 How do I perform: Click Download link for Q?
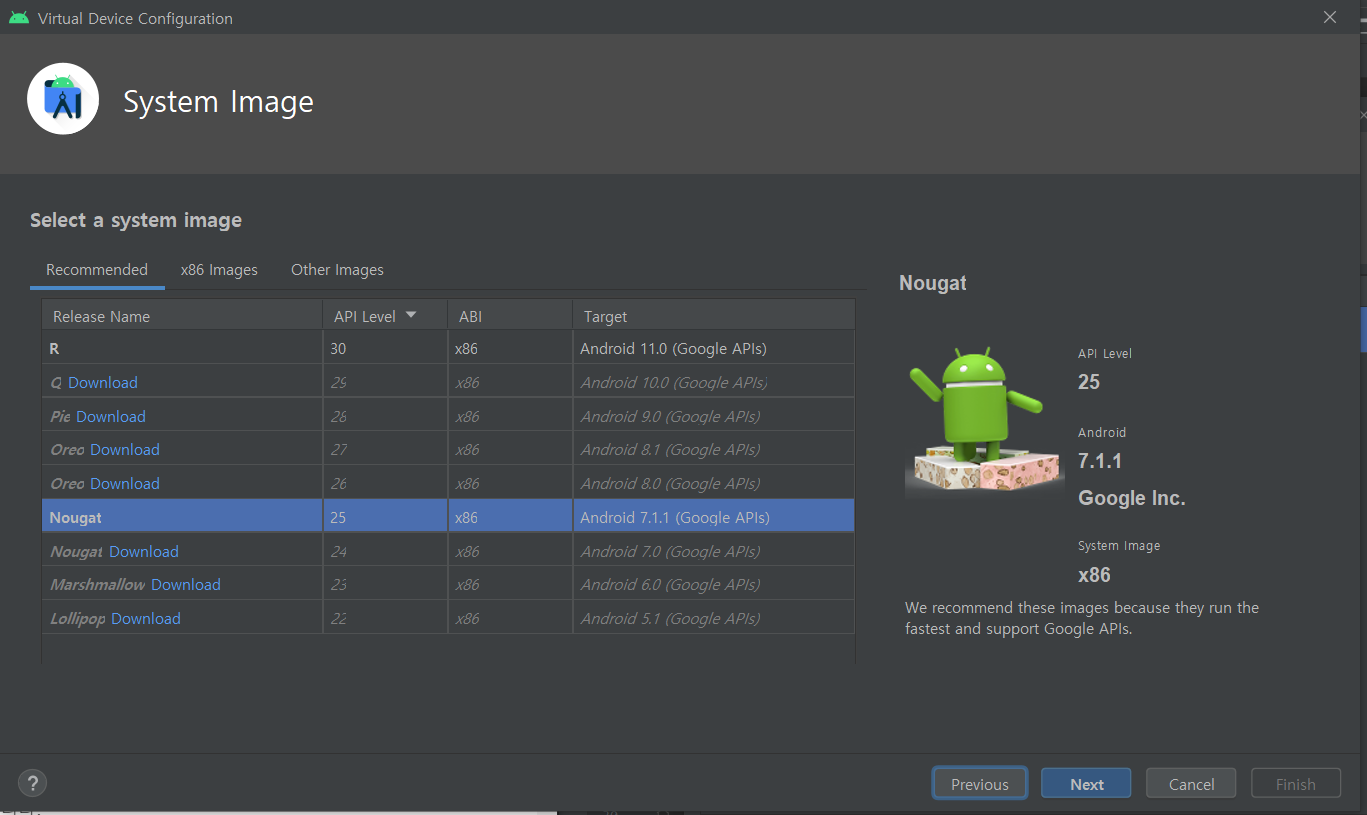(103, 382)
